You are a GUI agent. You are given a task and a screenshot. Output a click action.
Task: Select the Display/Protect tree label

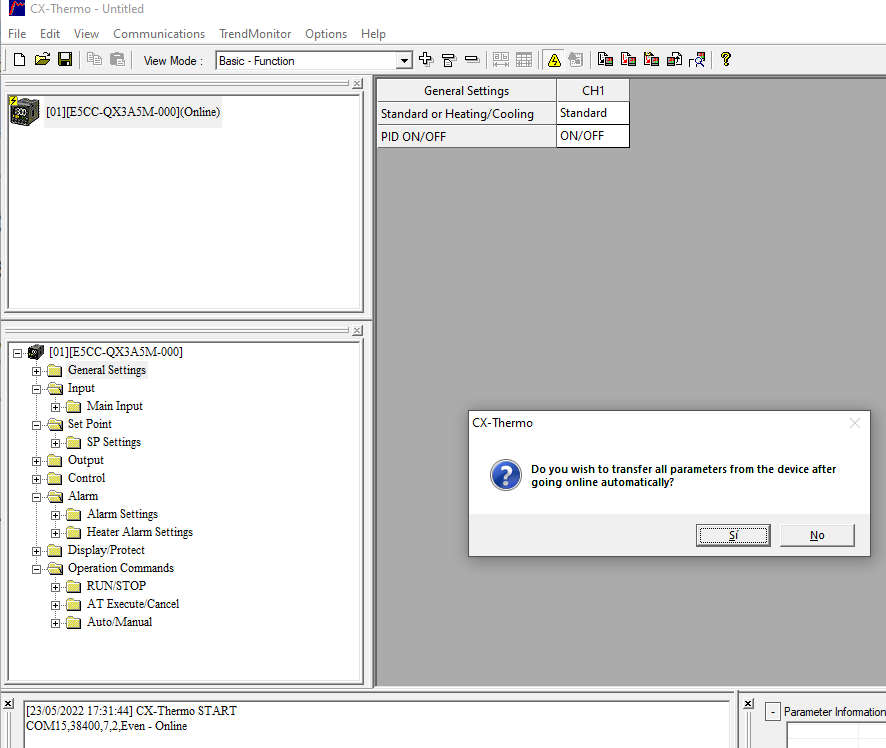pyautogui.click(x=106, y=550)
